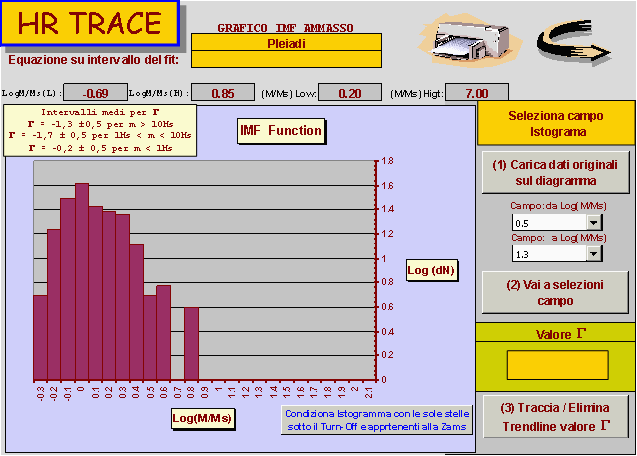637x456 pixels.
Task: Click '(2) Vai a selezioni campo' button
Action: (x=555, y=293)
